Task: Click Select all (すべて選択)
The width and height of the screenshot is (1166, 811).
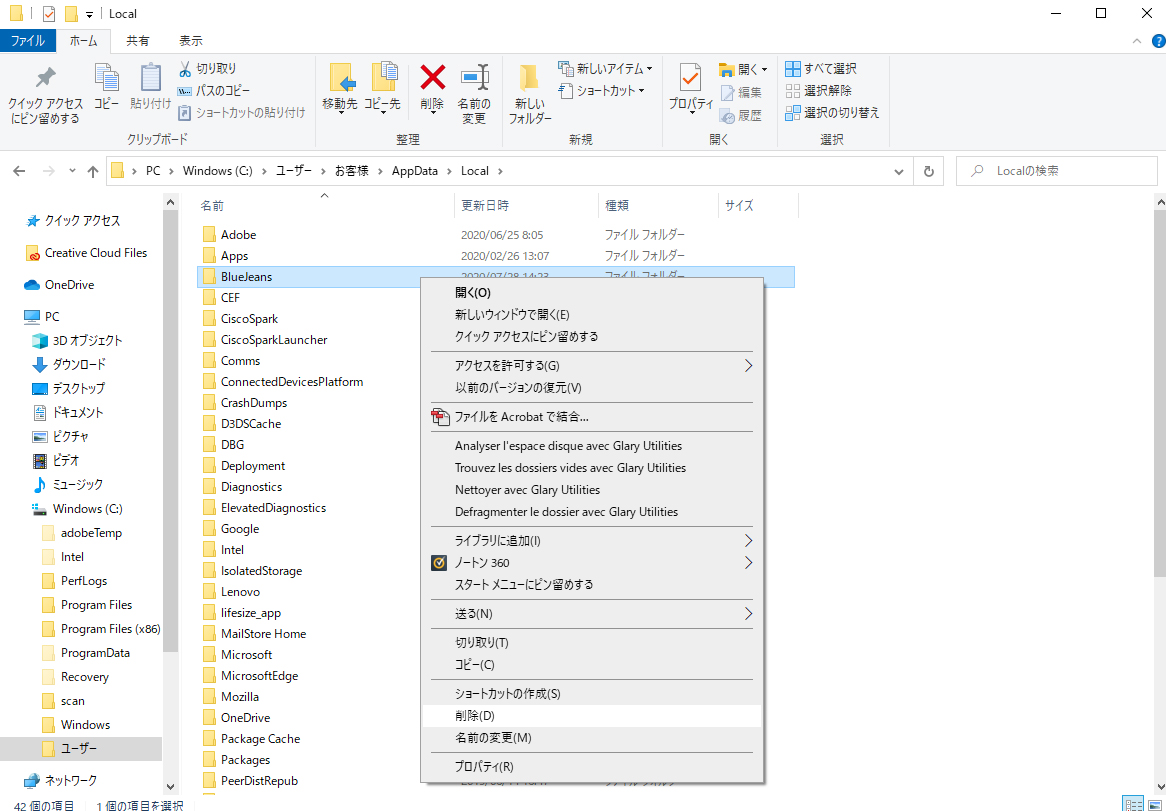Action: click(x=821, y=68)
